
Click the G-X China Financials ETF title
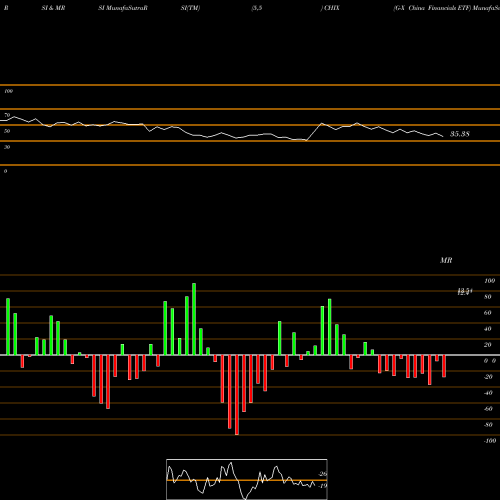pos(432,8)
